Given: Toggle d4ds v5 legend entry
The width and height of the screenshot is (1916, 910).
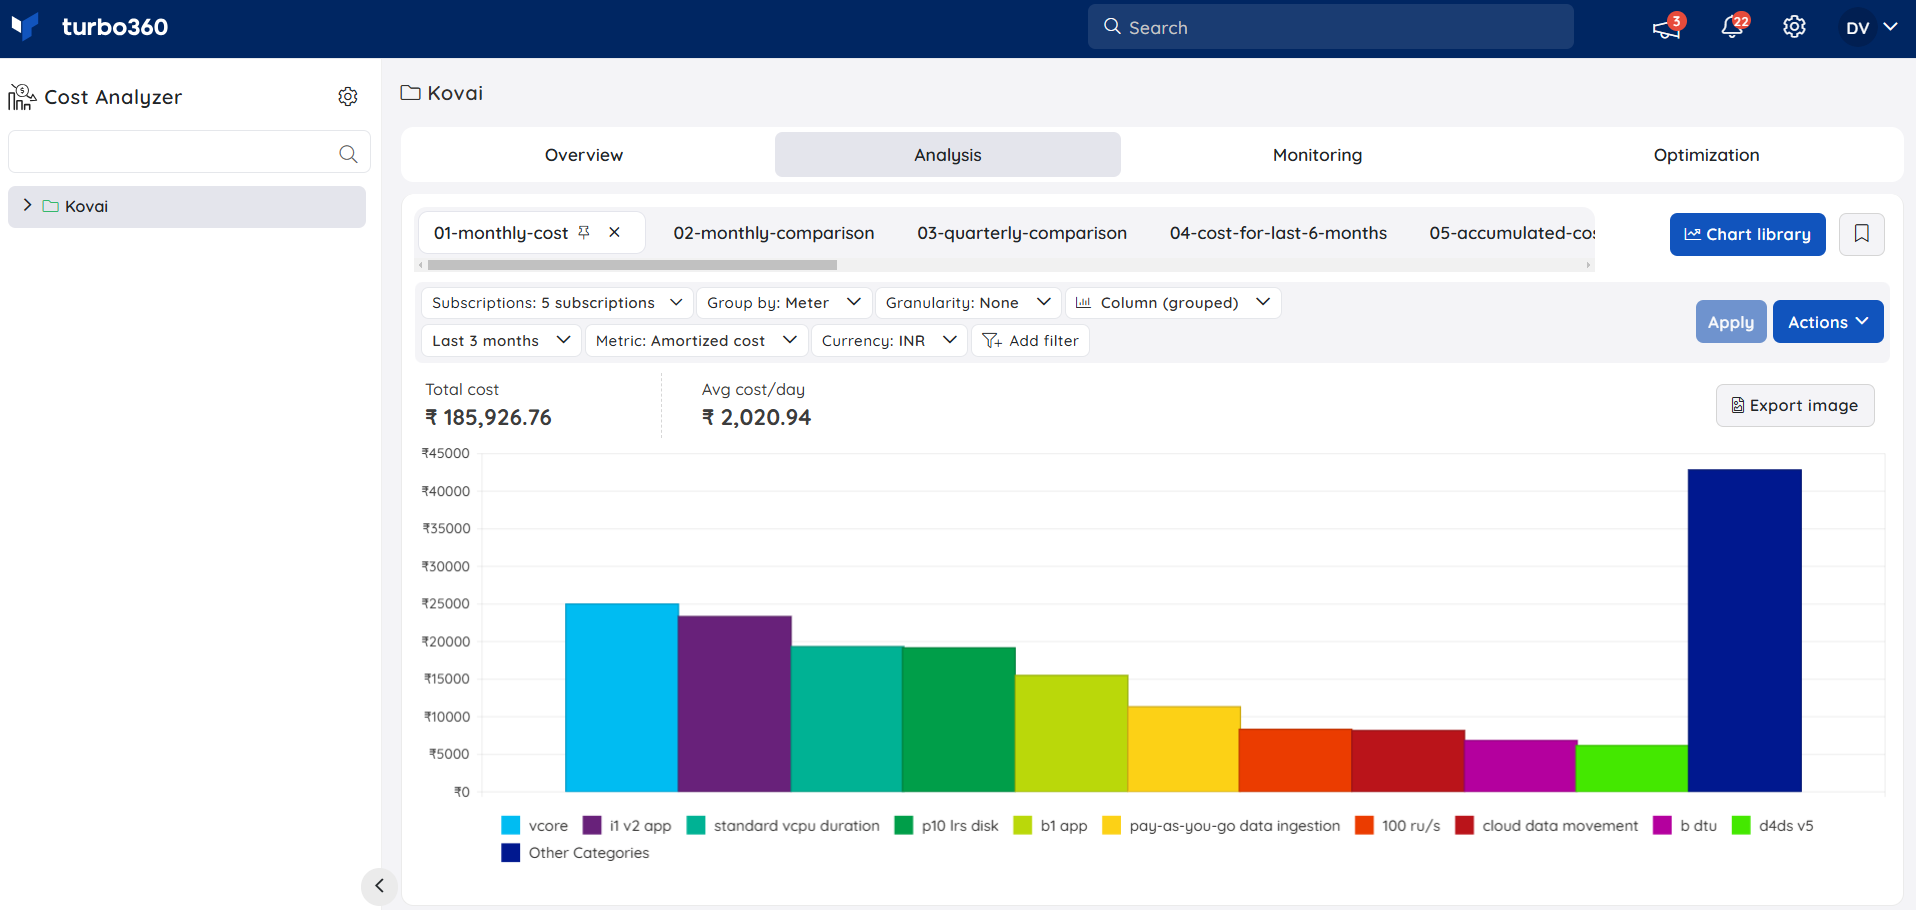Looking at the screenshot, I should [1773, 825].
